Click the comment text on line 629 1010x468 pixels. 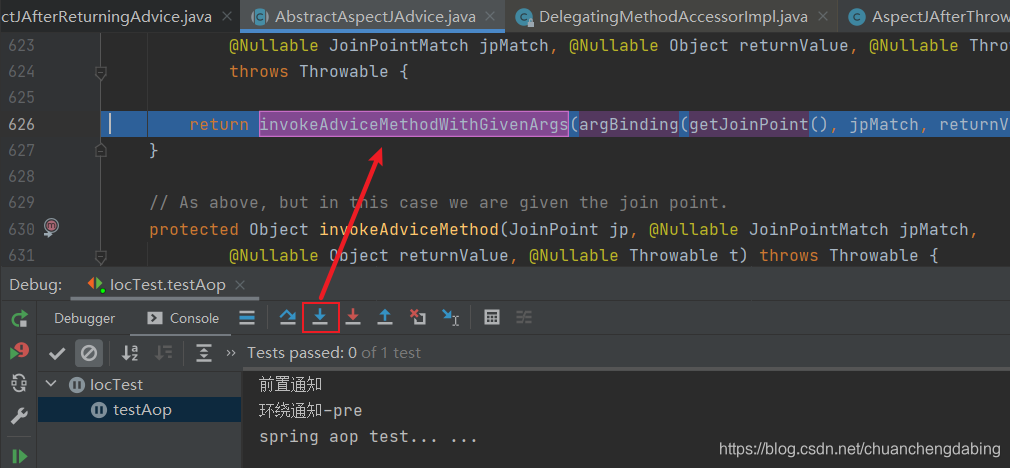(x=438, y=203)
